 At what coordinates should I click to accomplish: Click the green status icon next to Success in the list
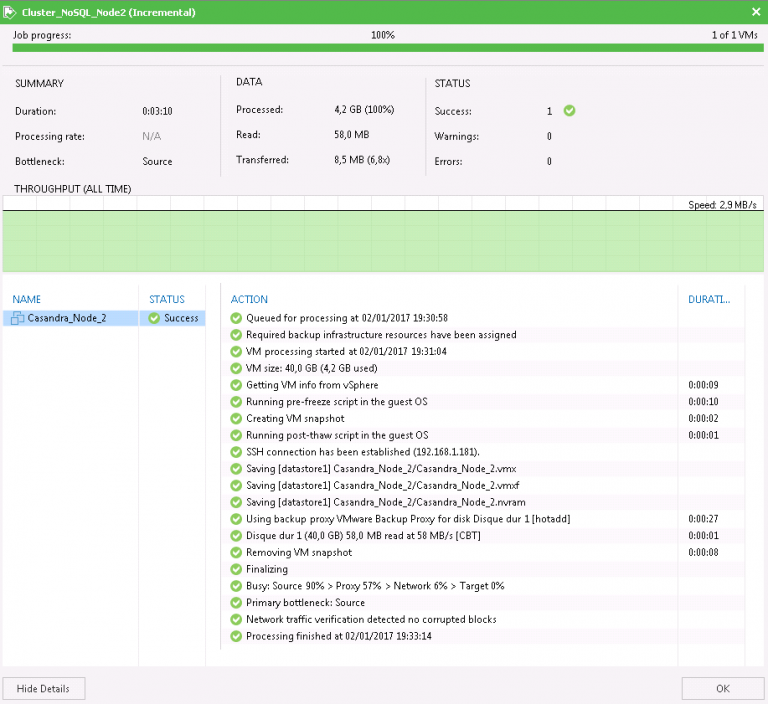[154, 318]
